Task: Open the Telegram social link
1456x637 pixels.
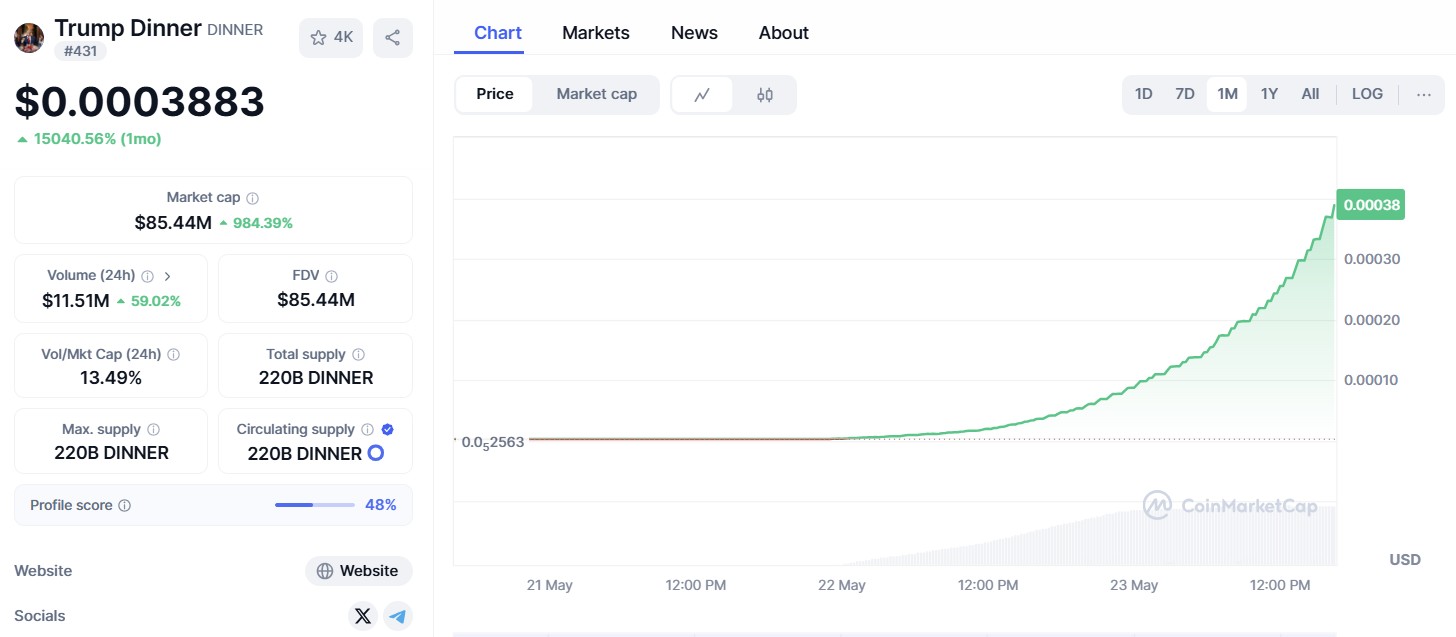Action: (x=398, y=616)
